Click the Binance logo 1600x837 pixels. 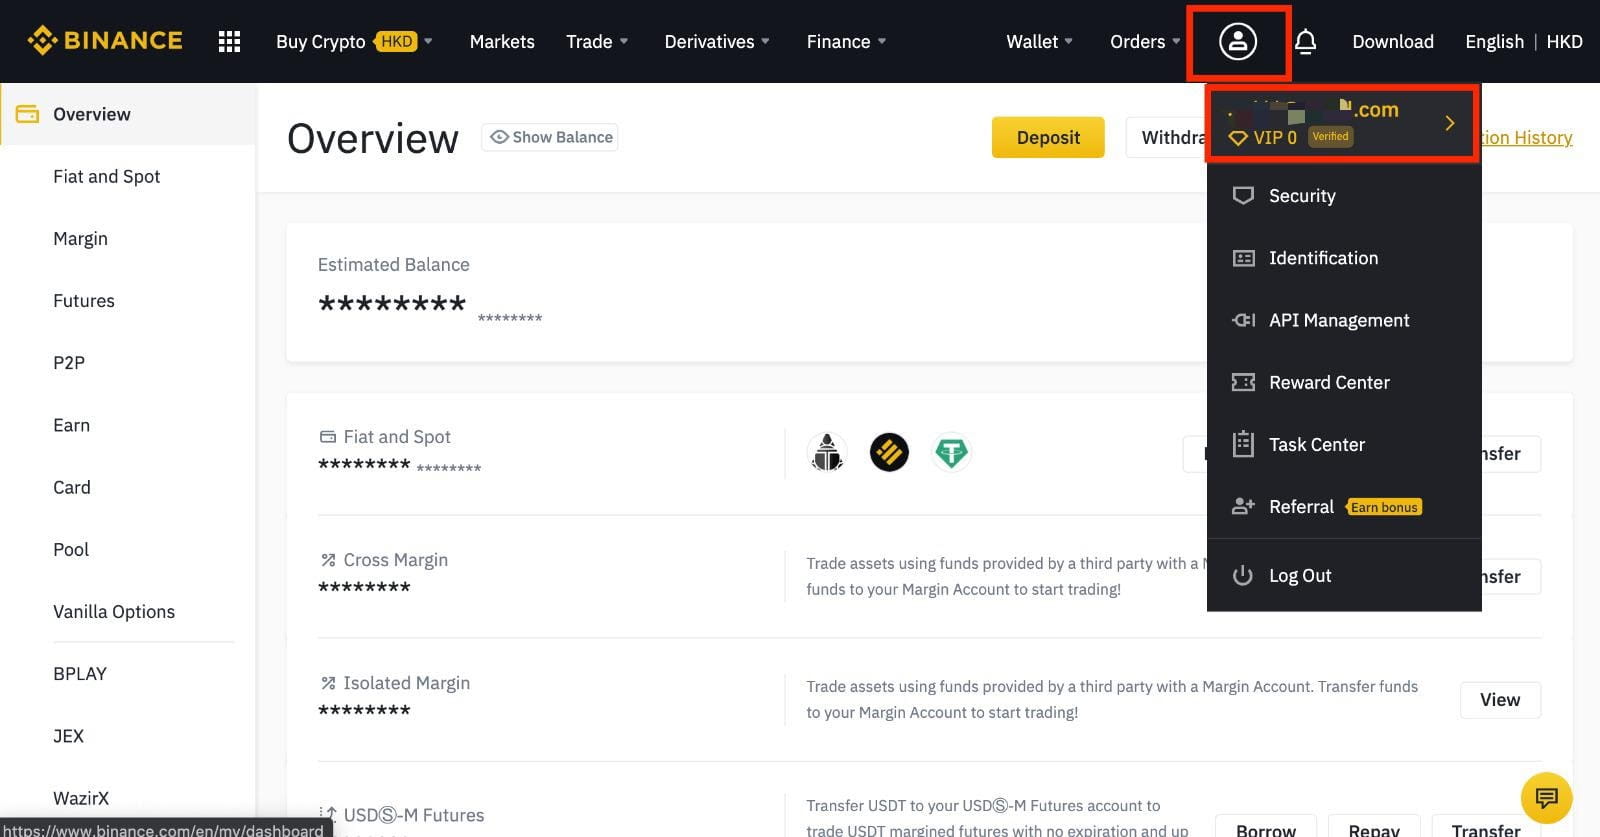tap(105, 41)
